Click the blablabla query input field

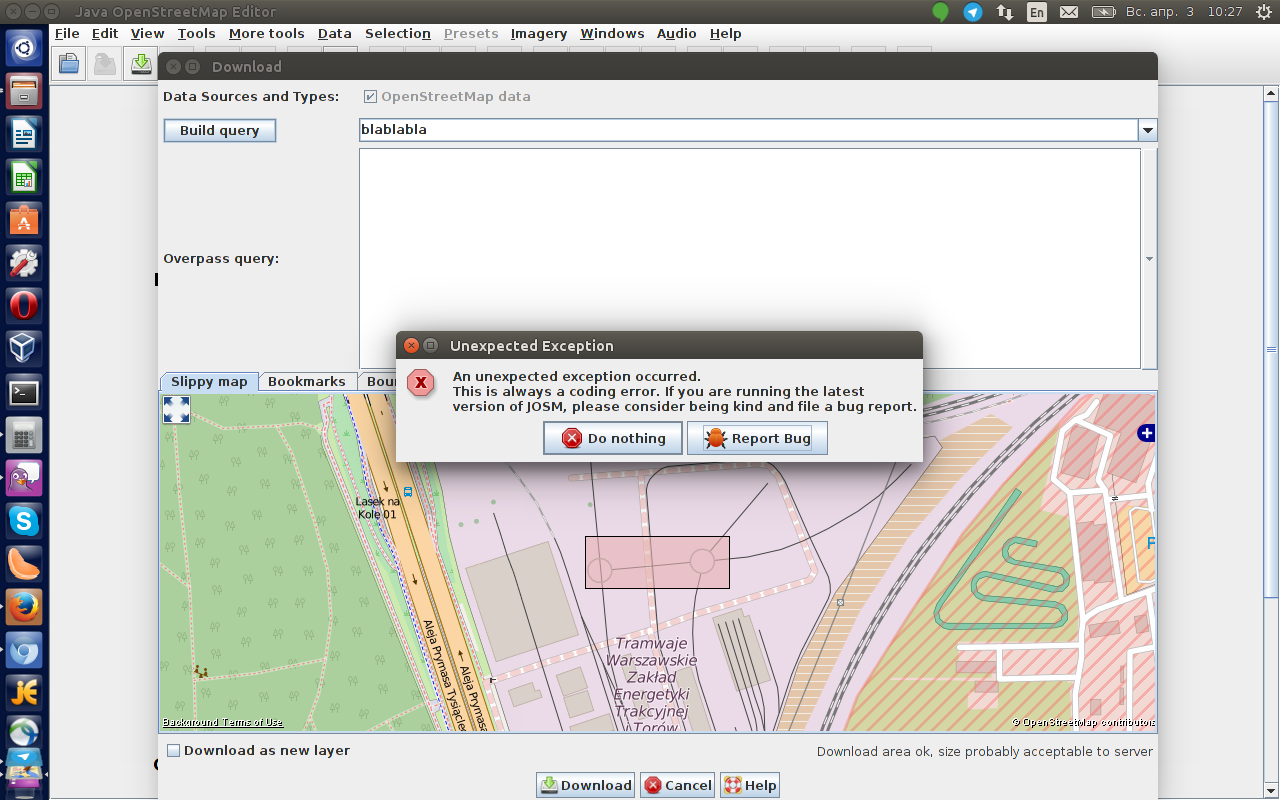point(748,130)
